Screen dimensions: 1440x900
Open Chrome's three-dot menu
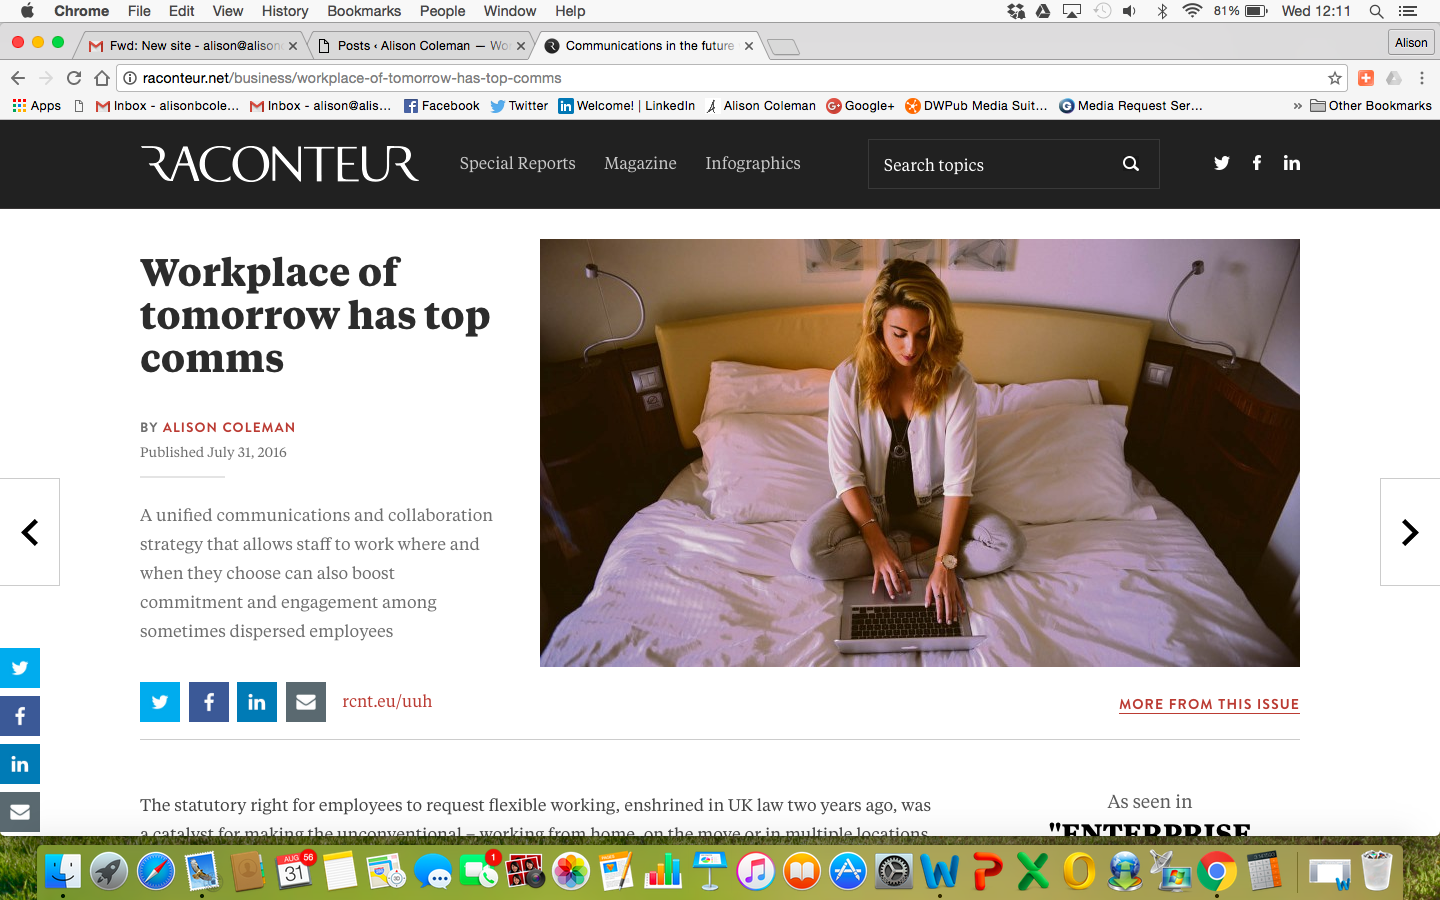coord(1421,78)
